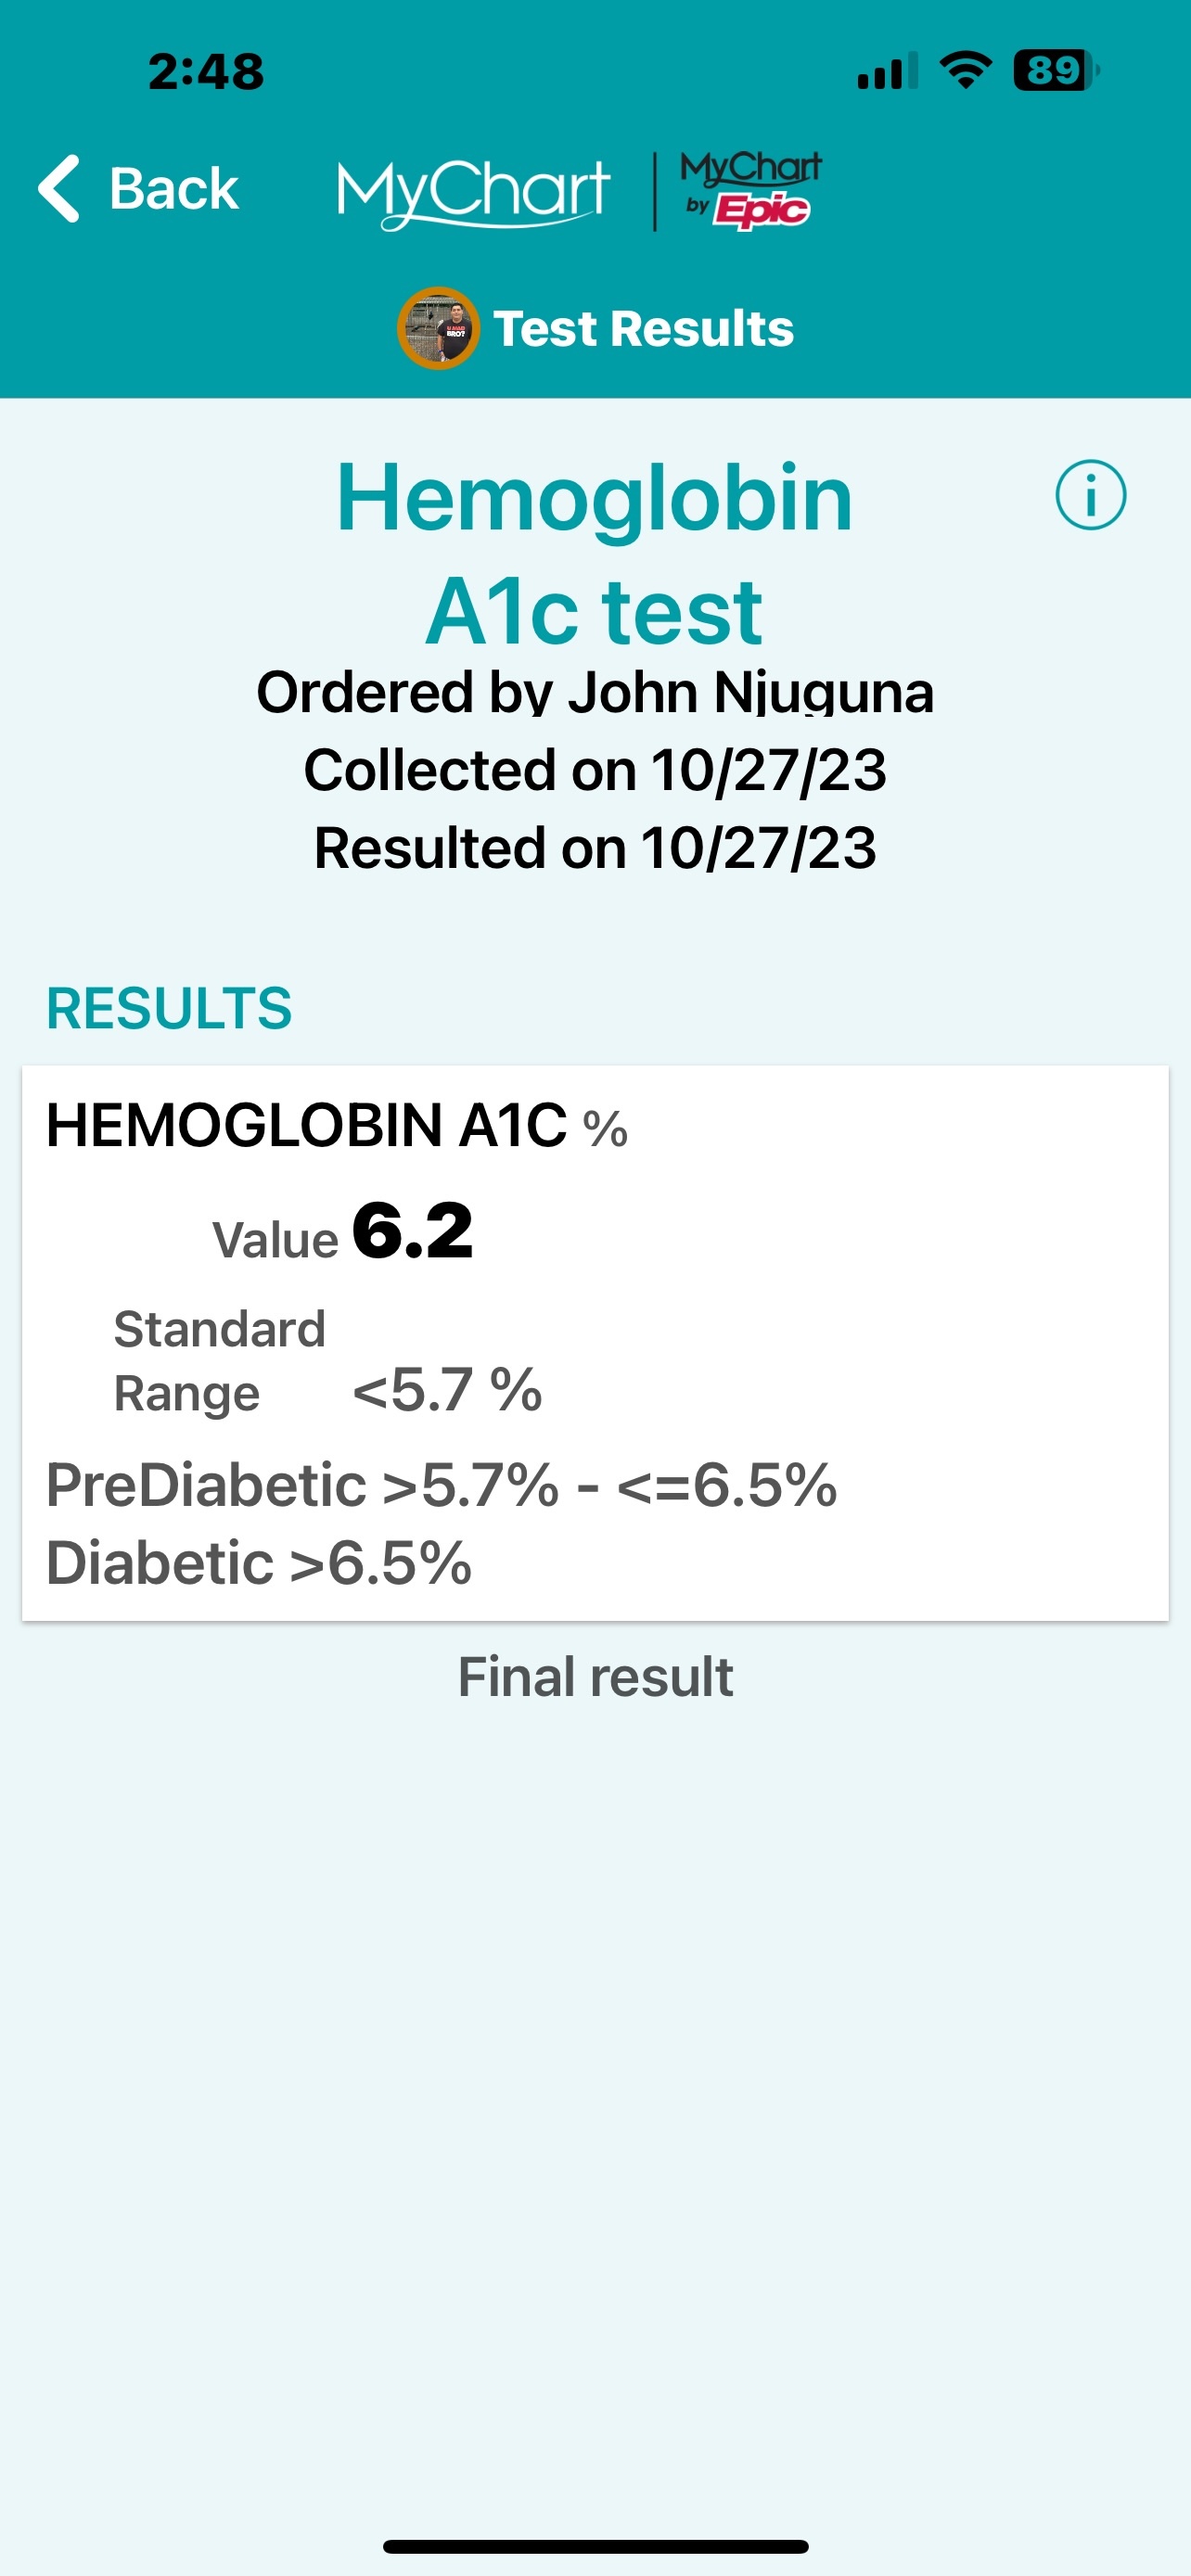This screenshot has width=1191, height=2576.
Task: Tap the RESULTS section header
Action: point(169,1008)
